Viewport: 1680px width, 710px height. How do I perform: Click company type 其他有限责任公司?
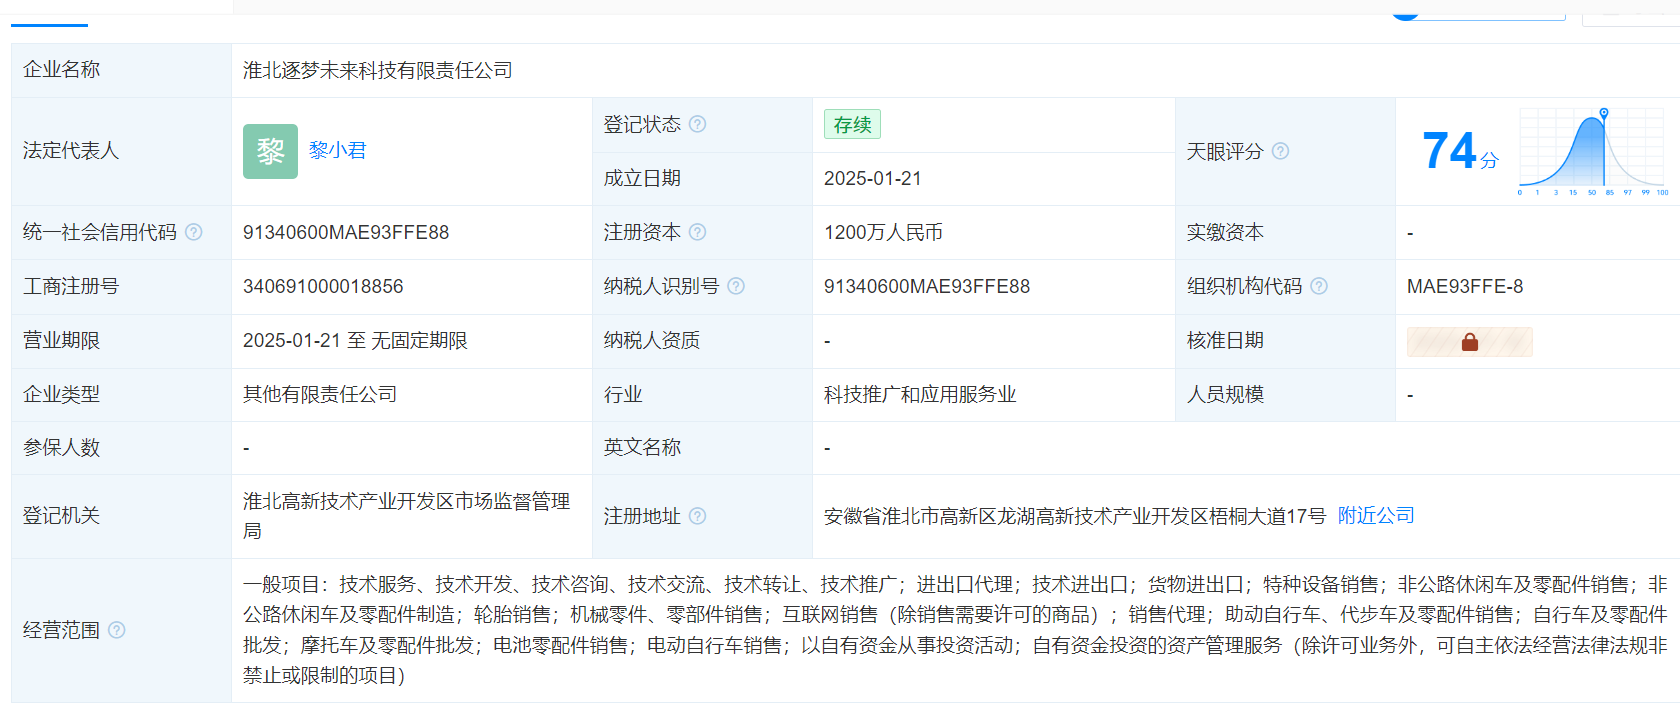(320, 394)
